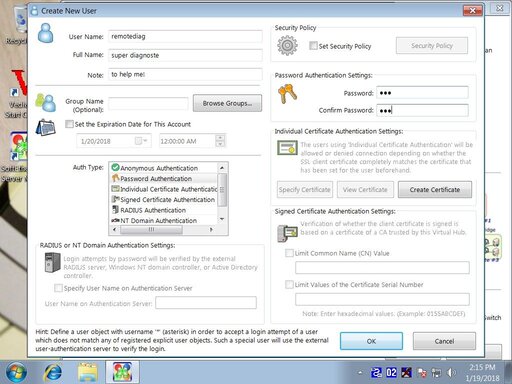Viewport: 512px width, 384px height.
Task: Check Limit Common Name (CN) Value
Action: [289, 253]
